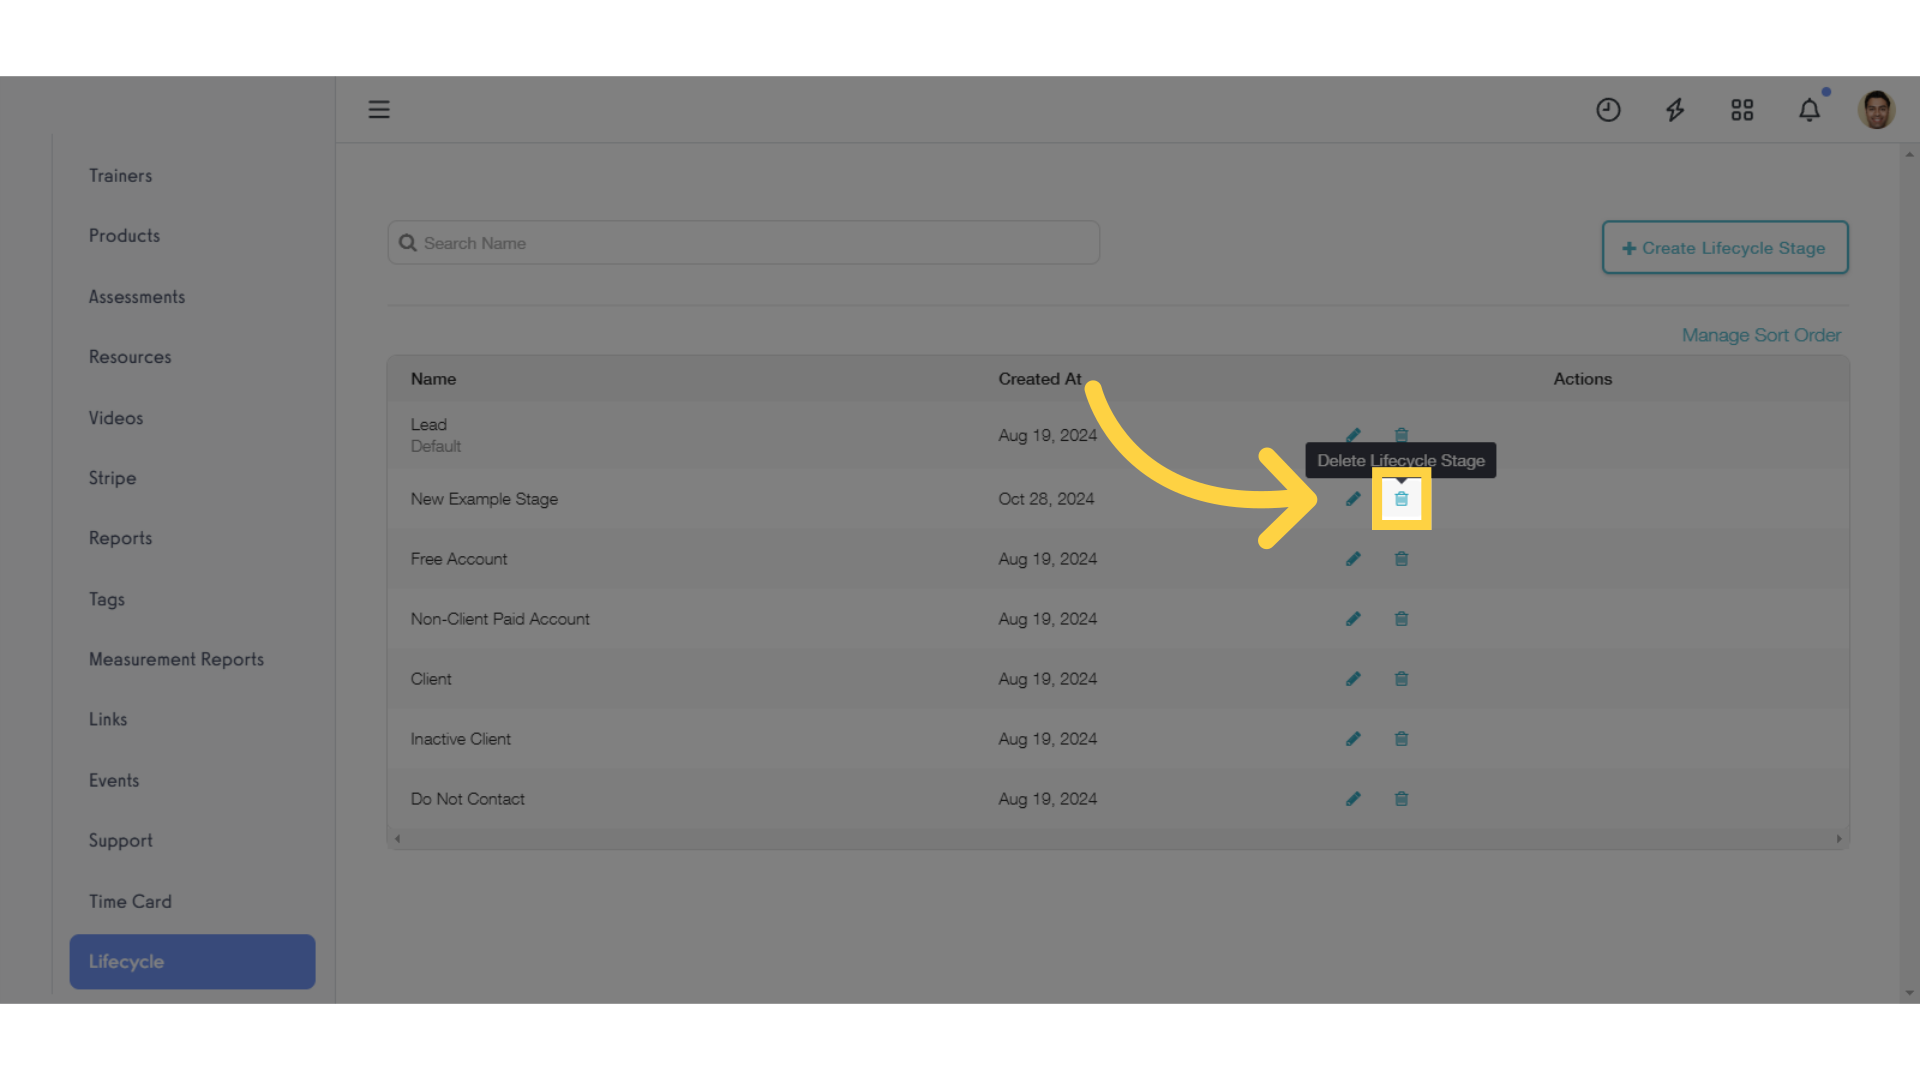Open the Stripe section in sidebar
Screen dimensions: 1920x1080
pyautogui.click(x=112, y=477)
